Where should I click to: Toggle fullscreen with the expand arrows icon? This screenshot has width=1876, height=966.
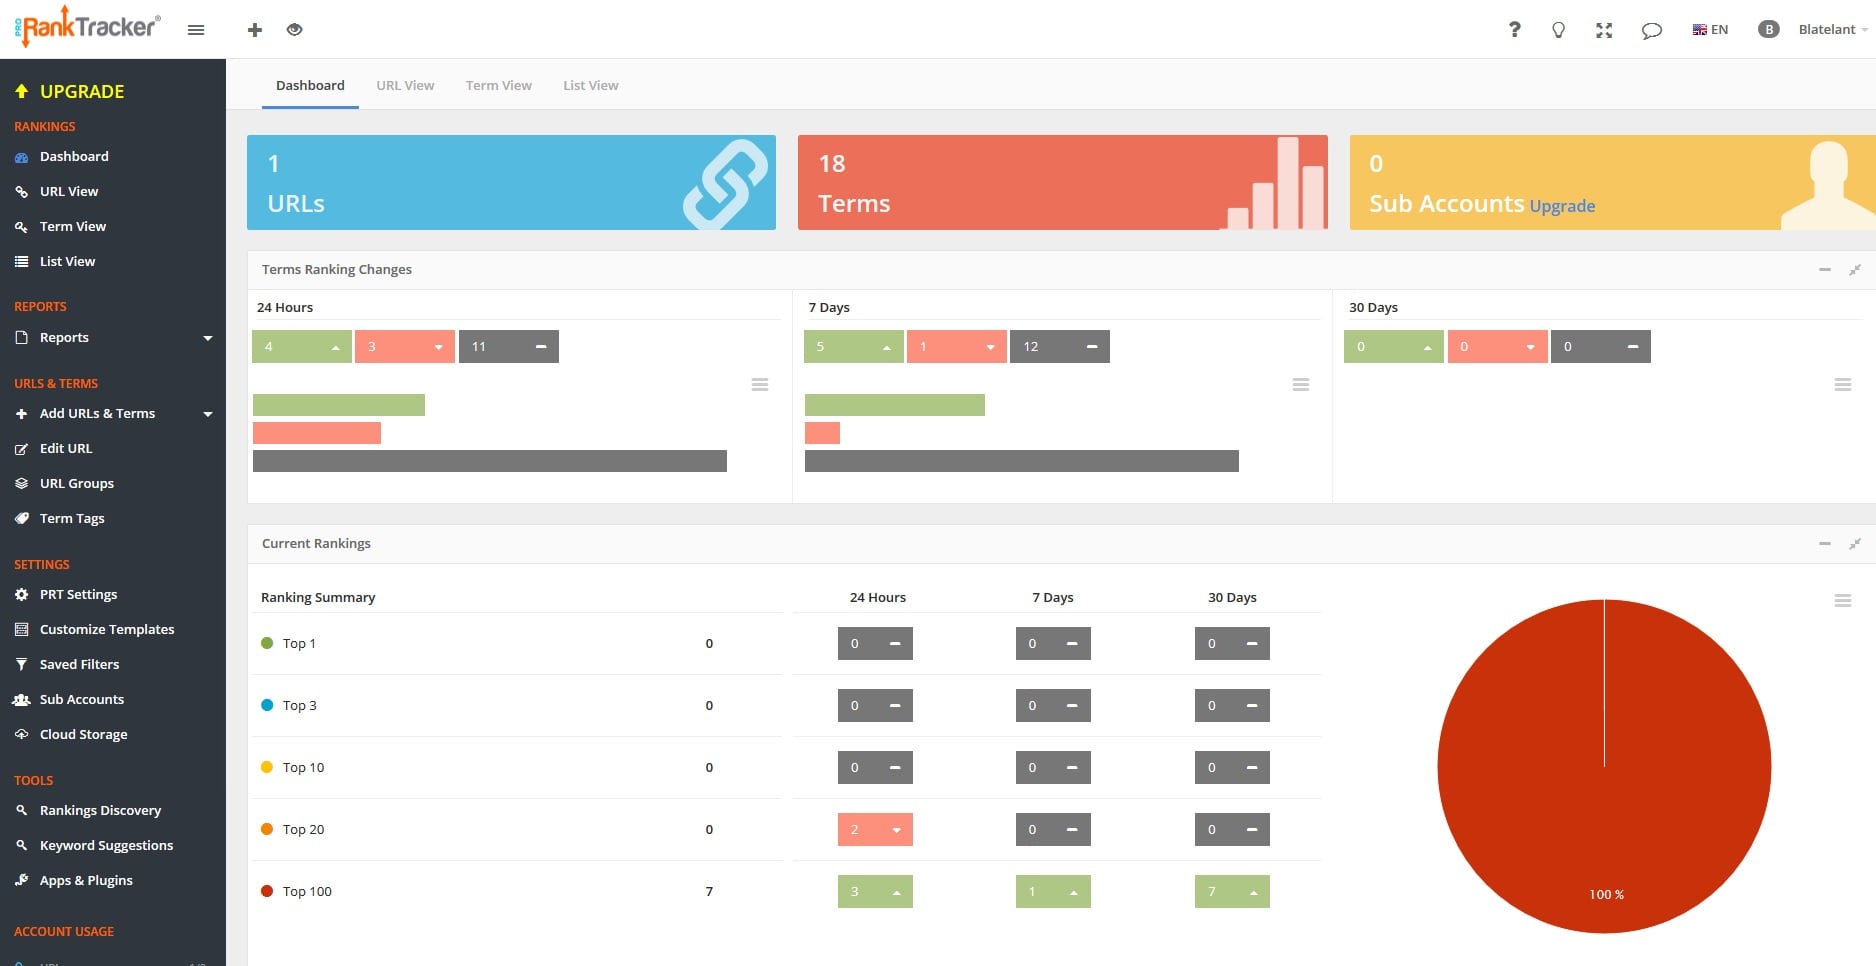1604,30
